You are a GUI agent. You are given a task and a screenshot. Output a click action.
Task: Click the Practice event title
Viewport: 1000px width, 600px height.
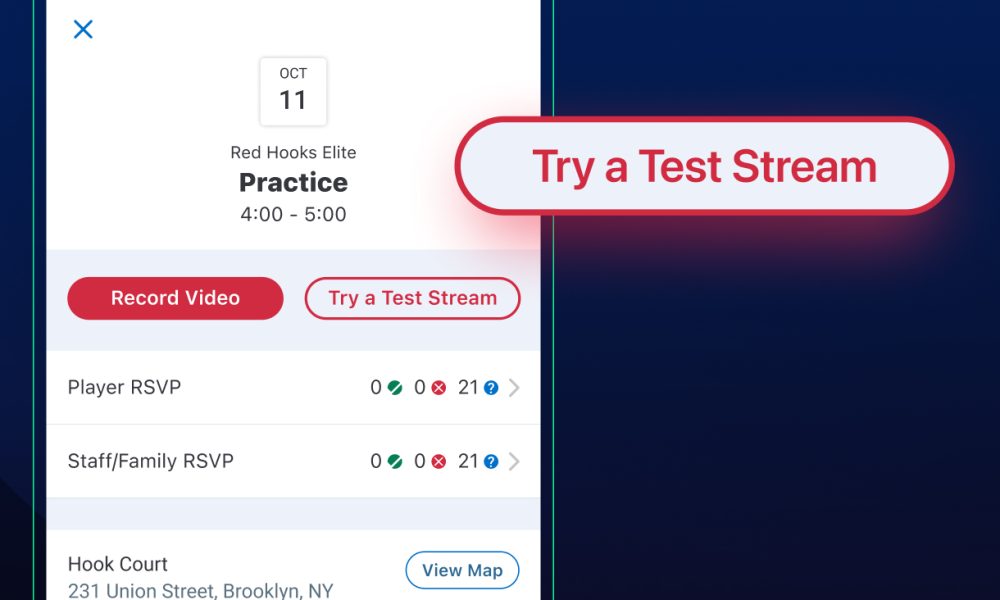click(293, 182)
